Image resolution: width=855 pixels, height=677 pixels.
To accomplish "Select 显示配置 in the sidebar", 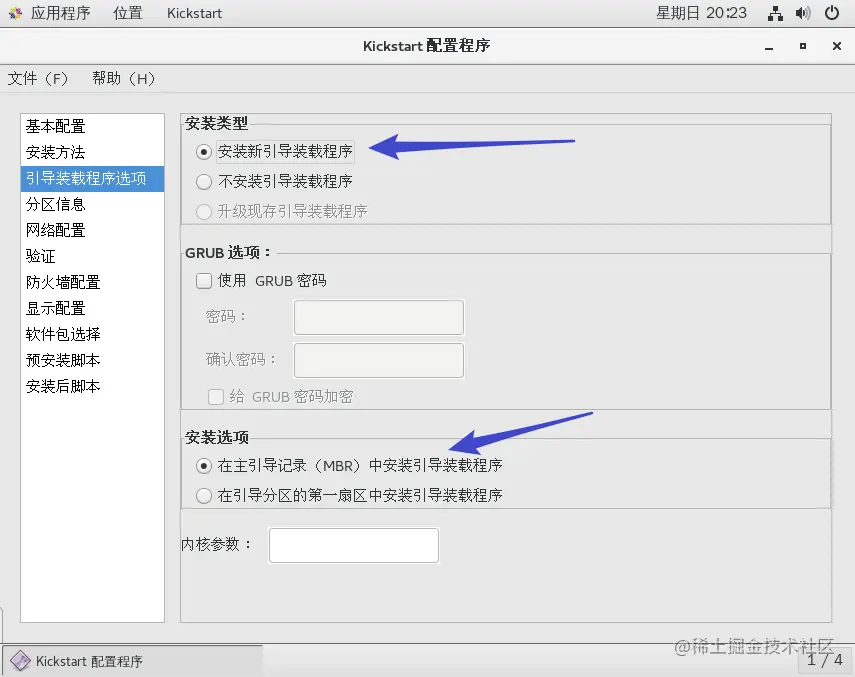I will [92, 309].
